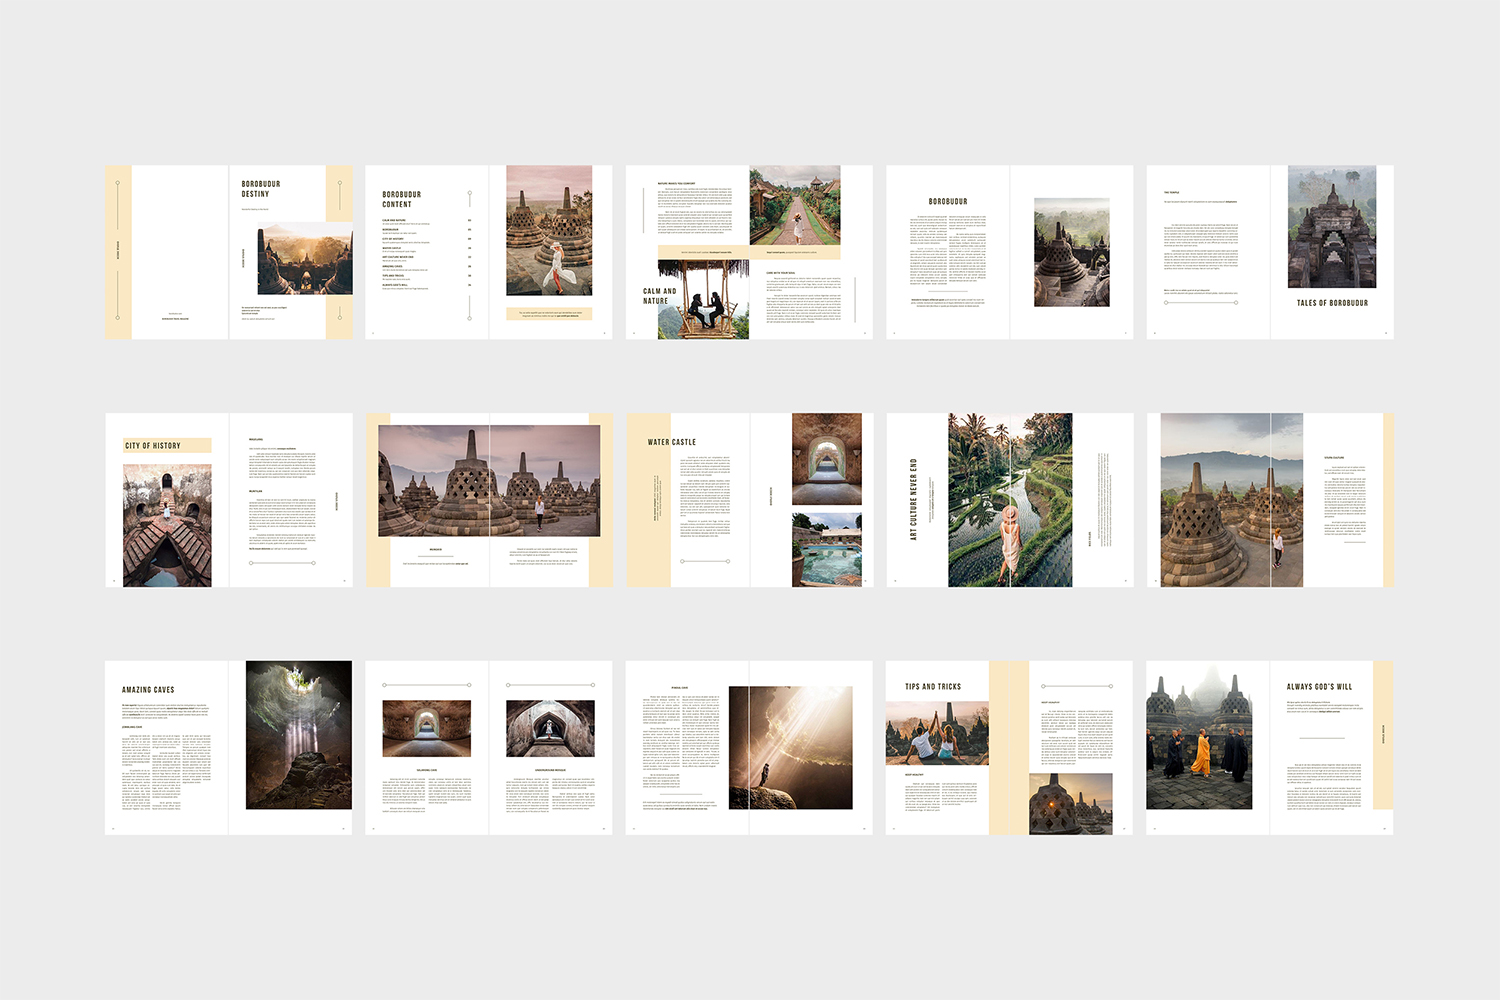Screen dimensions: 1500x1000
Task: Open the monks in orange robes photo
Action: tap(1199, 740)
